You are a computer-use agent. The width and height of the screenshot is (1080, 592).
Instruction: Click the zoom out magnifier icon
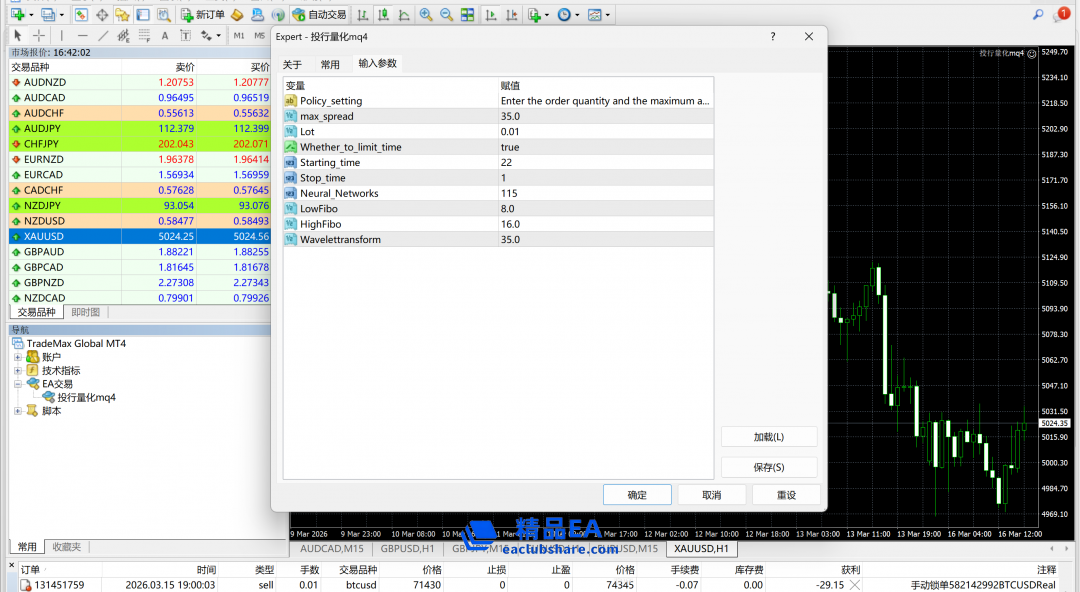[446, 15]
